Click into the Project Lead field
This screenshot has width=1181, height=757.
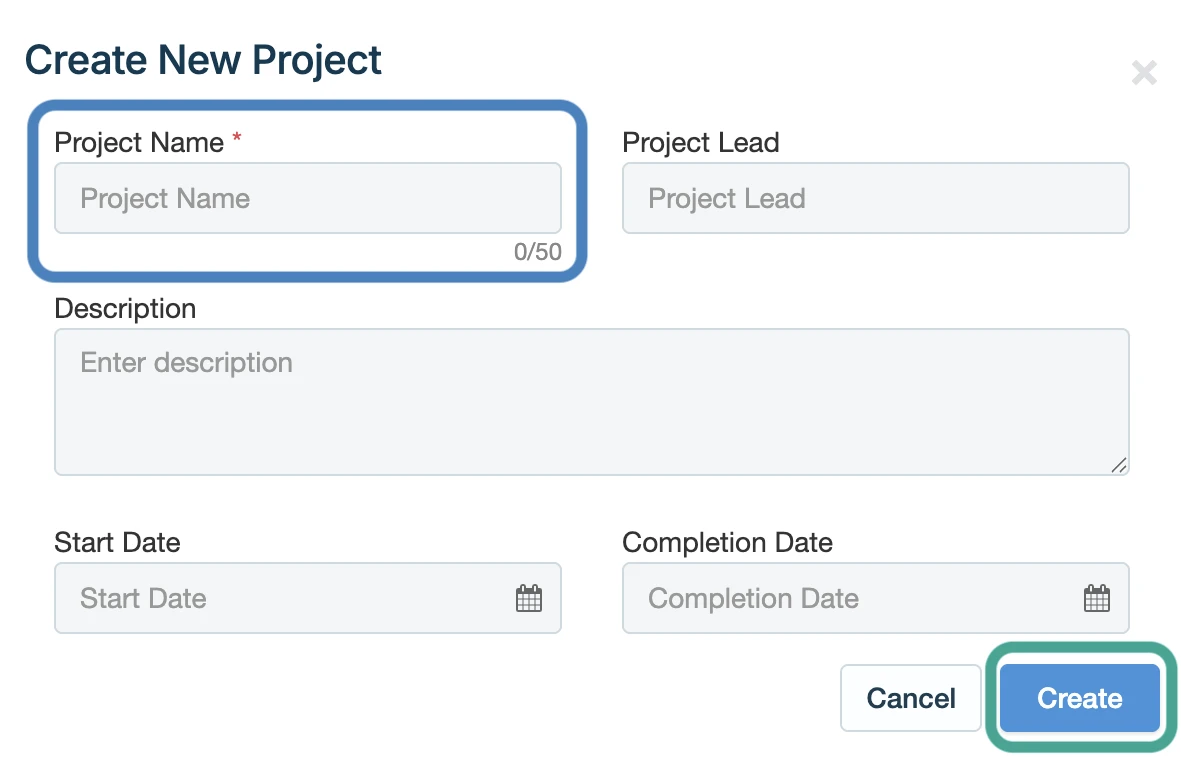(875, 198)
